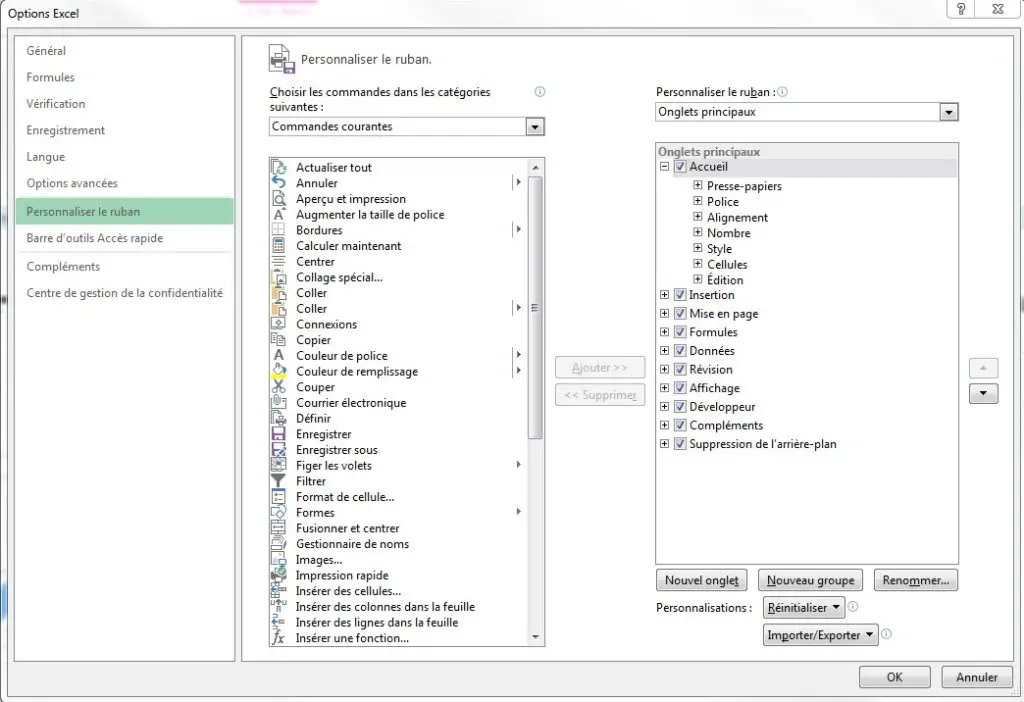Confirm with the OK button
1024x702 pixels.
[x=895, y=677]
